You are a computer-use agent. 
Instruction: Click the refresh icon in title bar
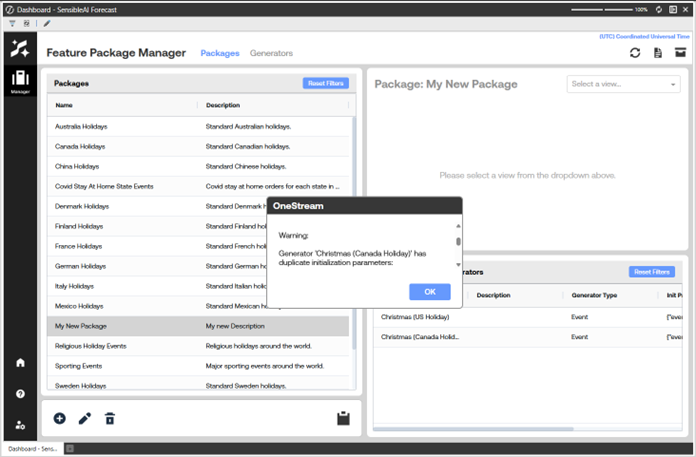tap(659, 9)
